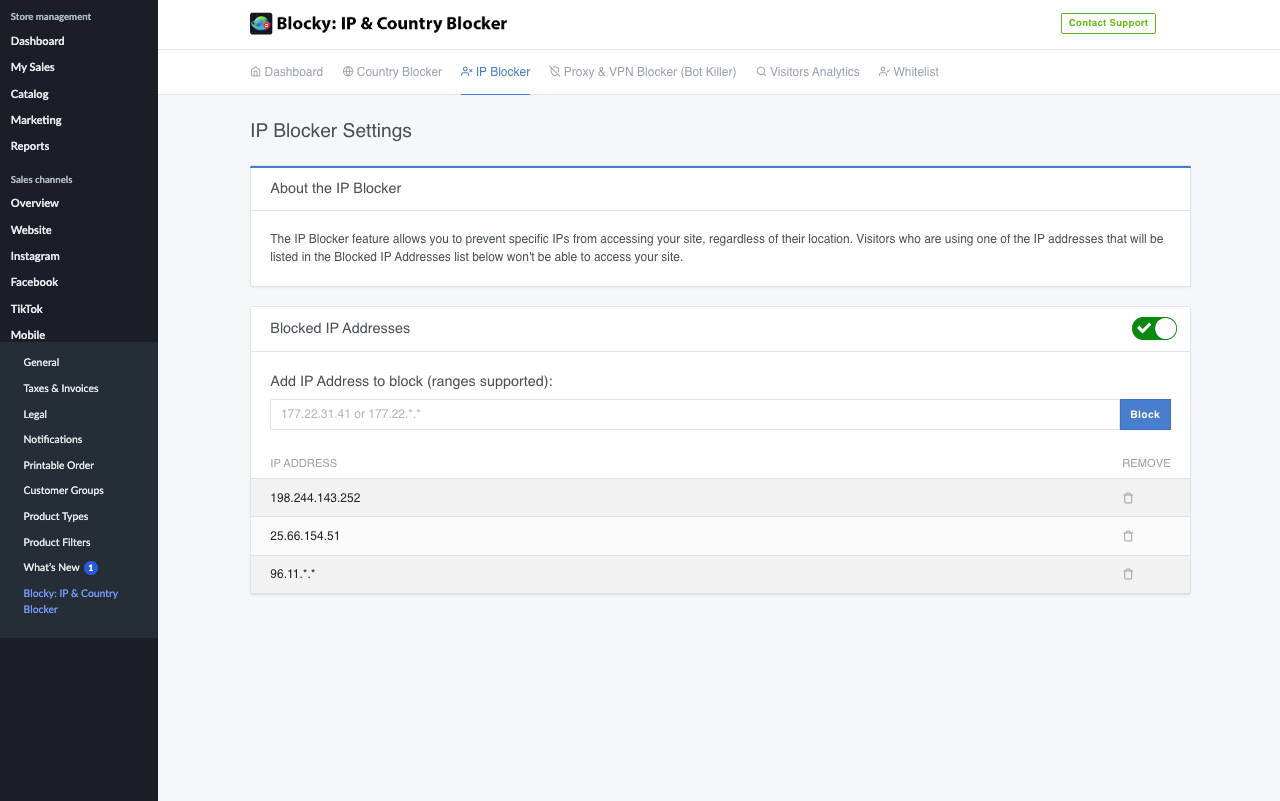This screenshot has width=1280, height=801.
Task: Open the Whitelist tab
Action: pos(909,72)
